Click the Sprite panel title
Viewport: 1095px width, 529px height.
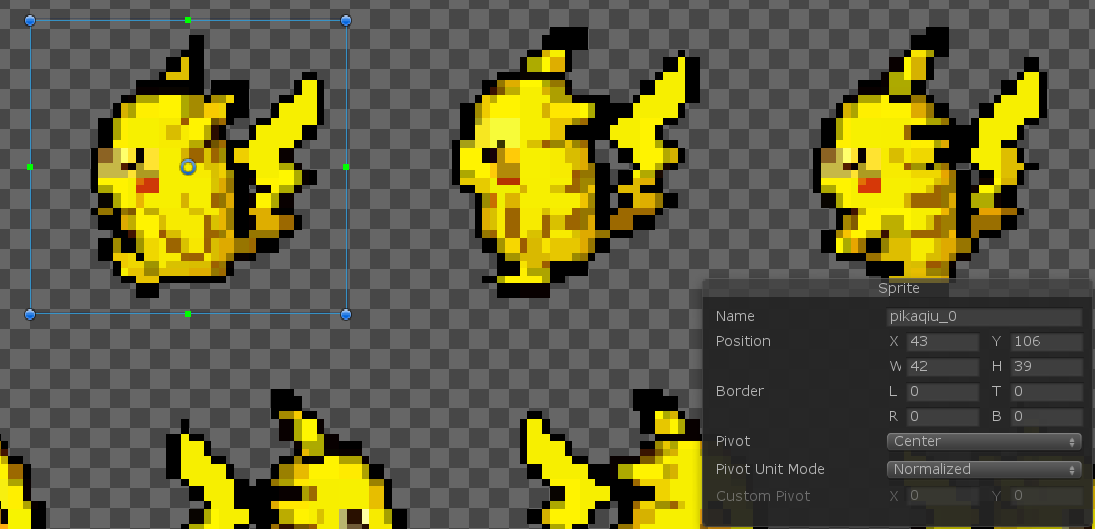point(899,288)
